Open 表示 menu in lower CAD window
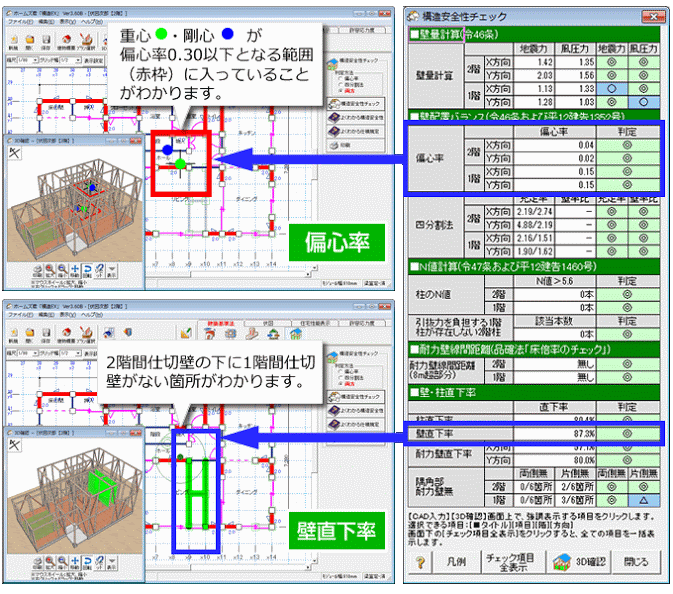This screenshot has width=673, height=594. (68, 315)
